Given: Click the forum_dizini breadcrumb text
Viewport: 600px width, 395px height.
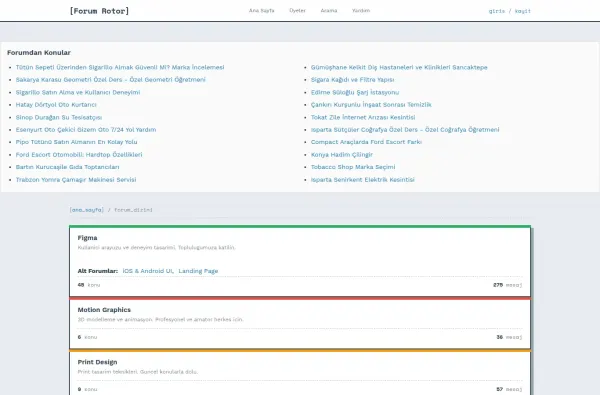Looking at the screenshot, I should pyautogui.click(x=133, y=210).
